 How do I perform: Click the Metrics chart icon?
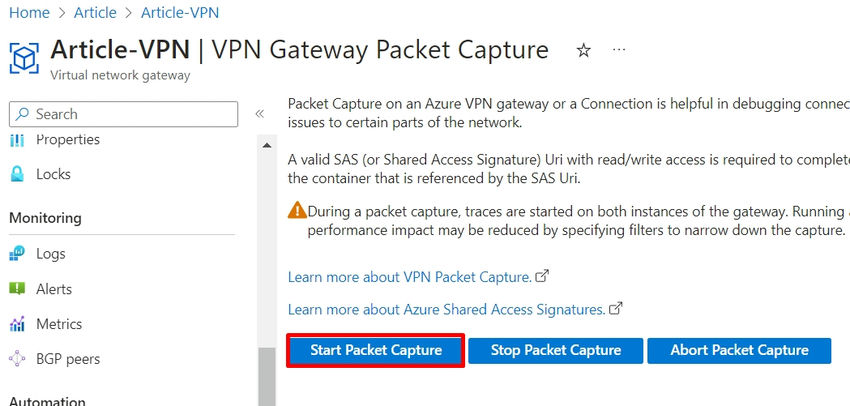17,324
